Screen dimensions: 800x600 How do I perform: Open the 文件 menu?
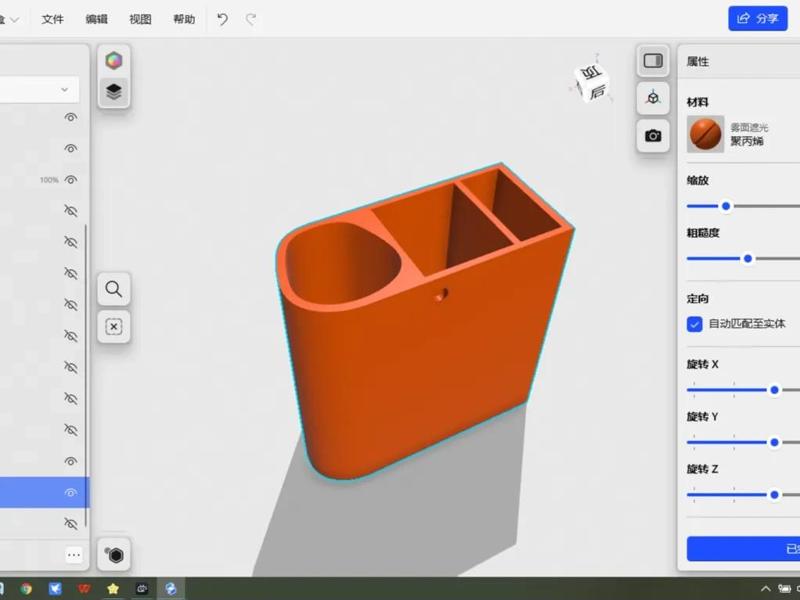pyautogui.click(x=53, y=19)
